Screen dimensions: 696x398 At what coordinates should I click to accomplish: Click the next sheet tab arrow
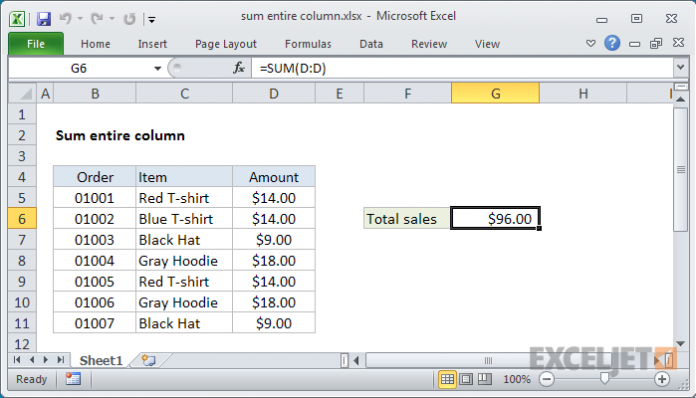(46, 359)
